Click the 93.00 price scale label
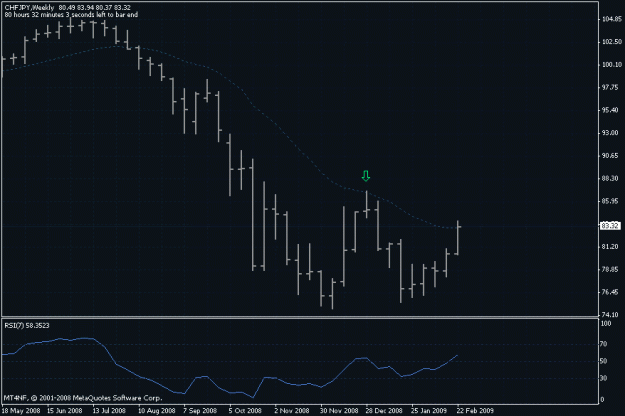The image size is (625, 416). [610, 133]
